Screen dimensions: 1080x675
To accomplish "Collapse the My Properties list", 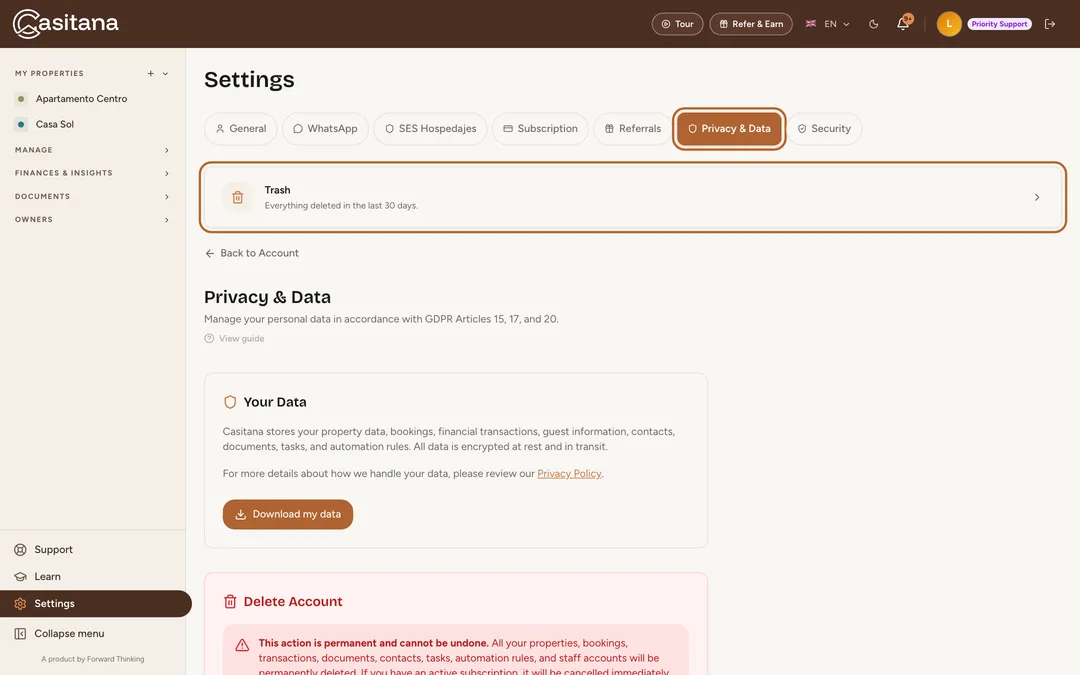I will (165, 74).
